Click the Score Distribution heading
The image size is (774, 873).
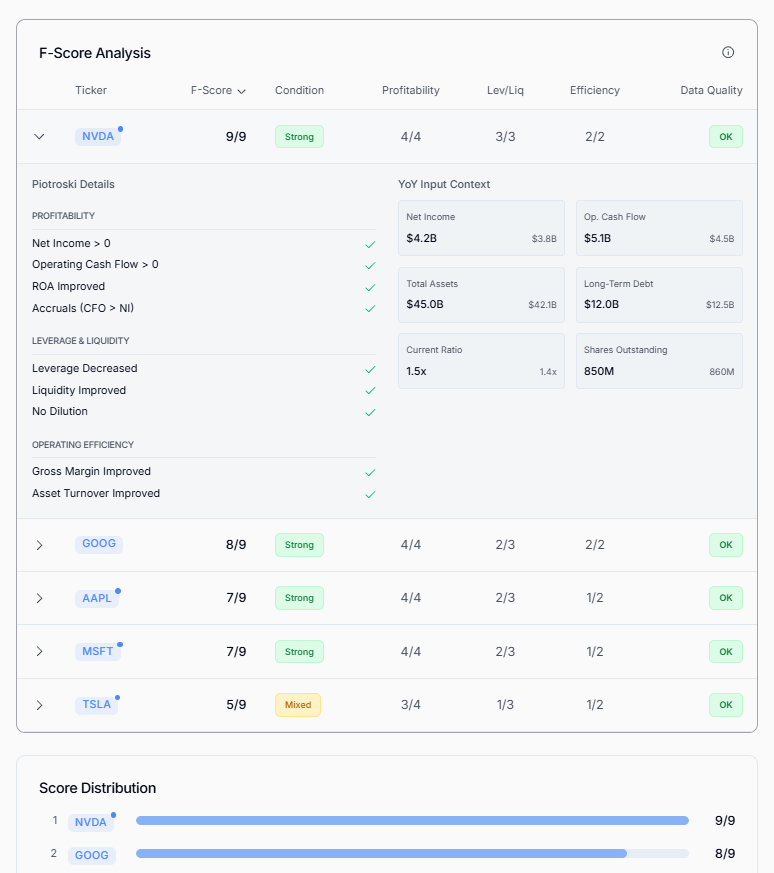tap(97, 788)
